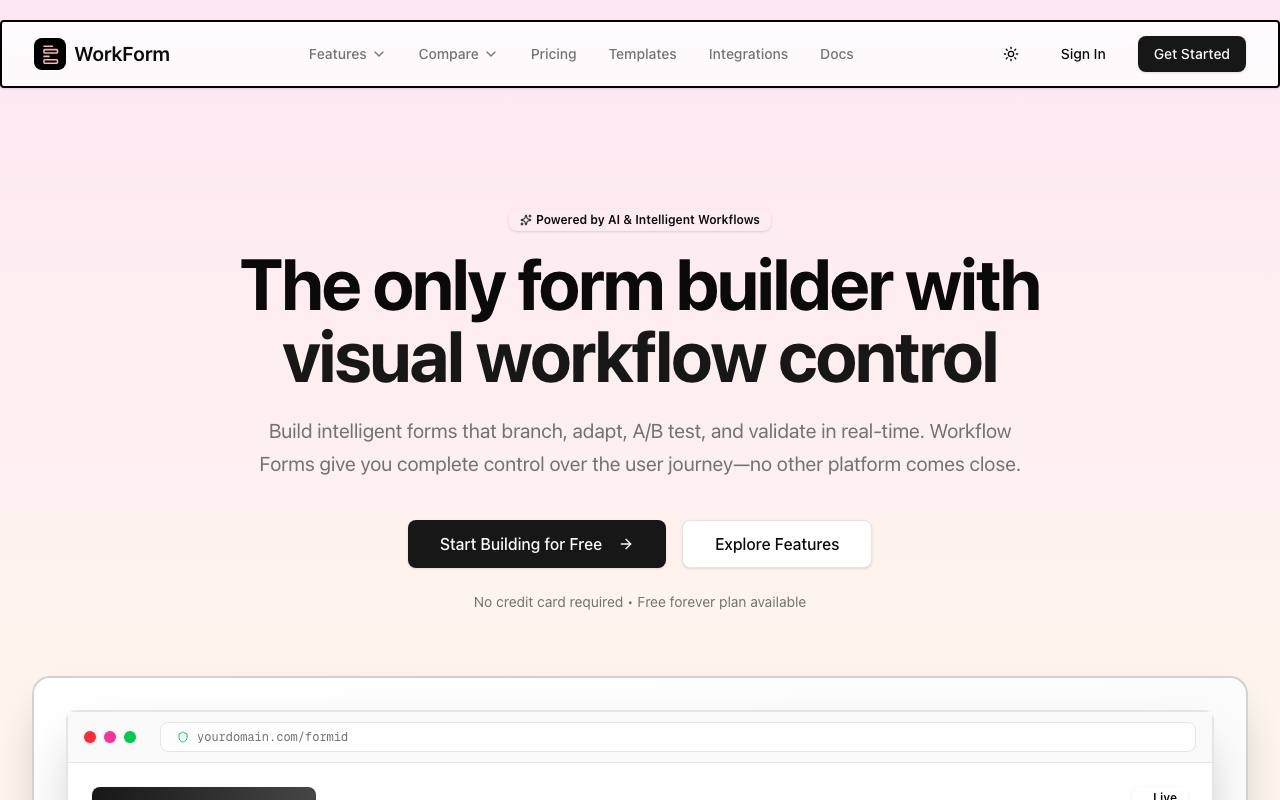1280x800 pixels.
Task: Click the Get Started button
Action: [1191, 54]
